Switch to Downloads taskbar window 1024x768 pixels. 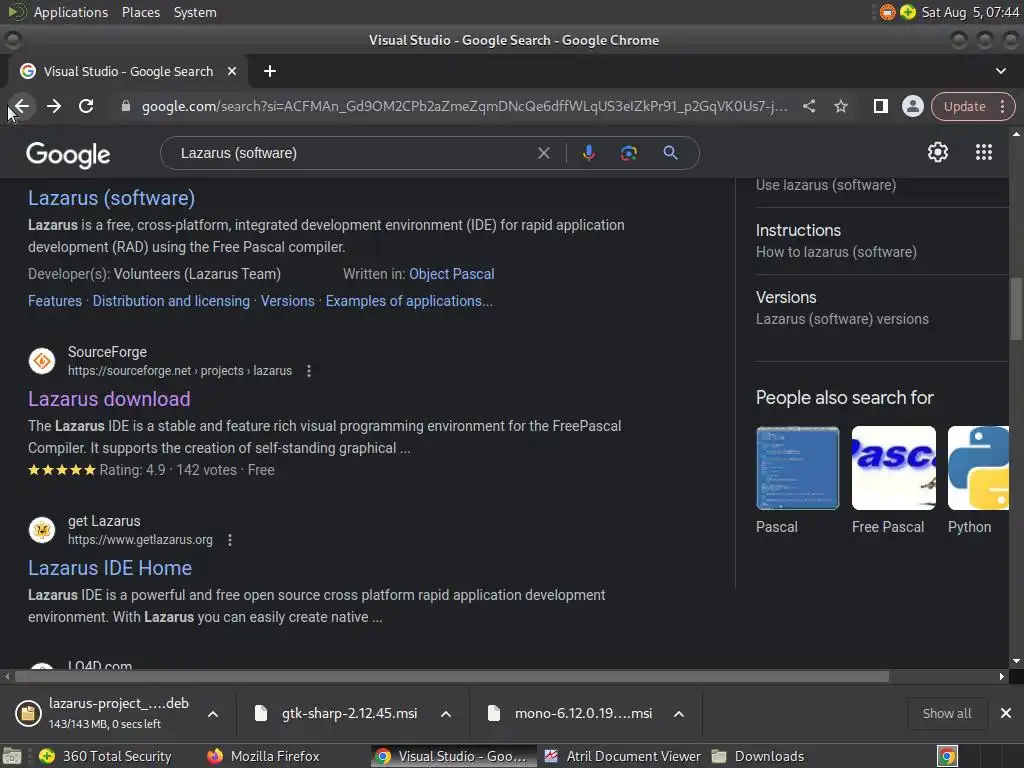758,756
